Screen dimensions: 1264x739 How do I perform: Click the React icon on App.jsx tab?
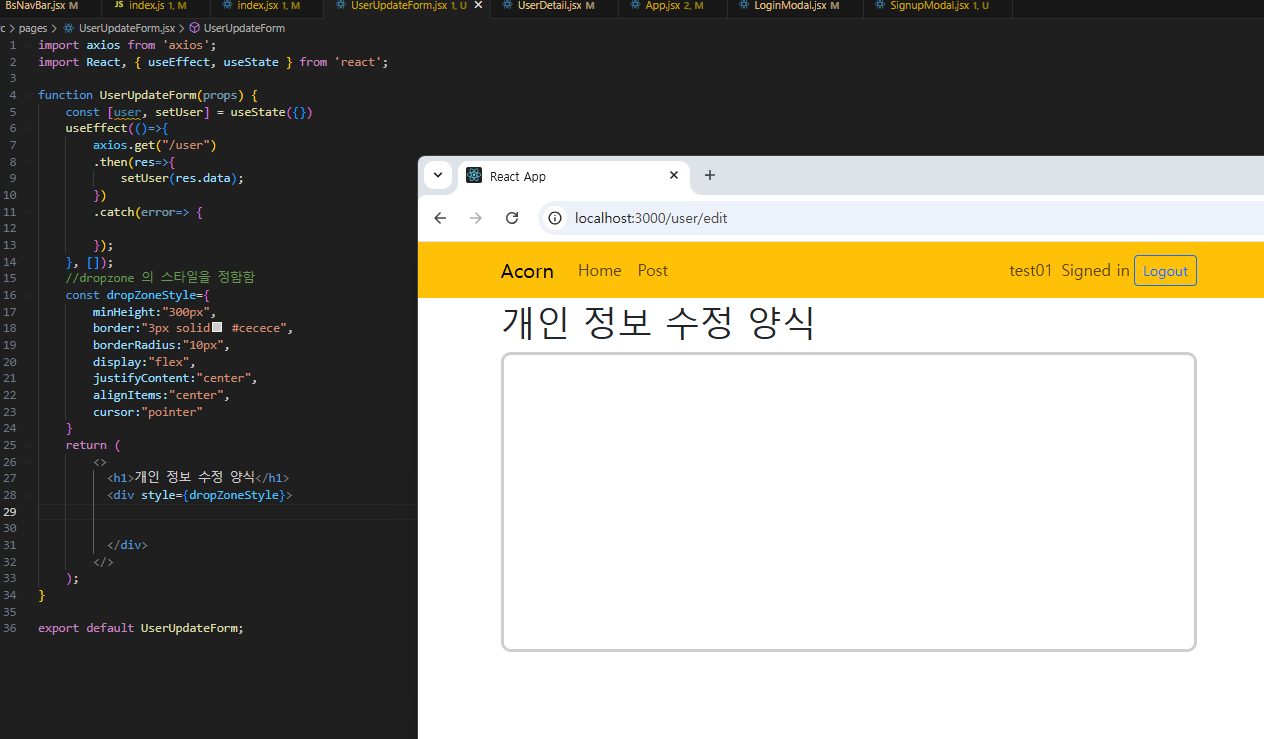pos(635,6)
